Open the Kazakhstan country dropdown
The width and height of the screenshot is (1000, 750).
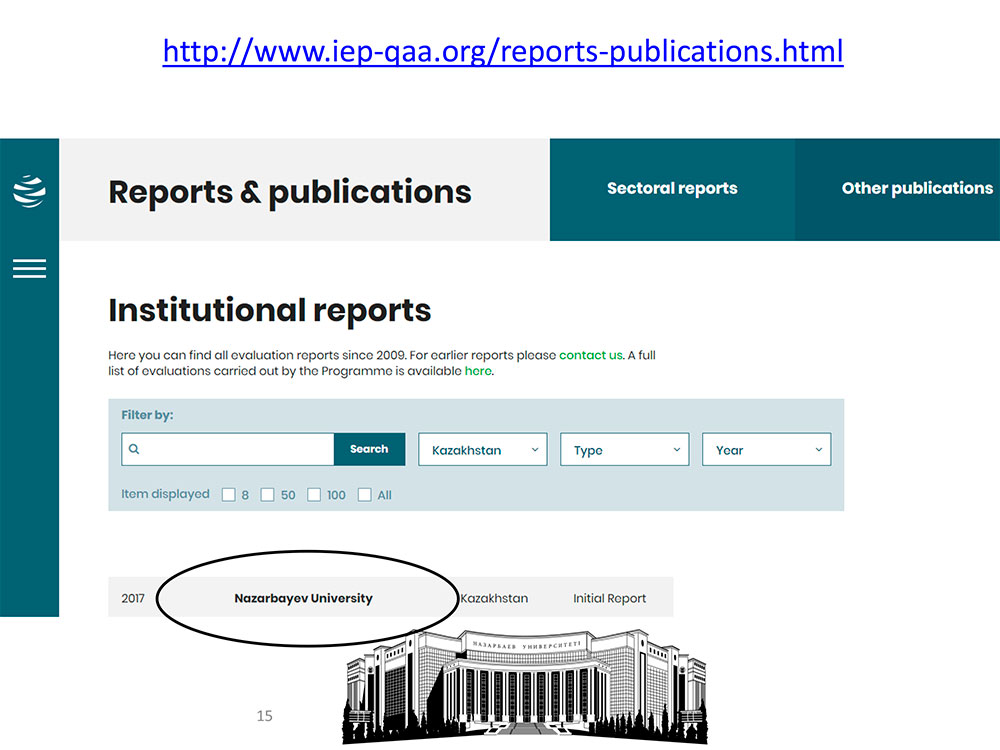(x=483, y=450)
